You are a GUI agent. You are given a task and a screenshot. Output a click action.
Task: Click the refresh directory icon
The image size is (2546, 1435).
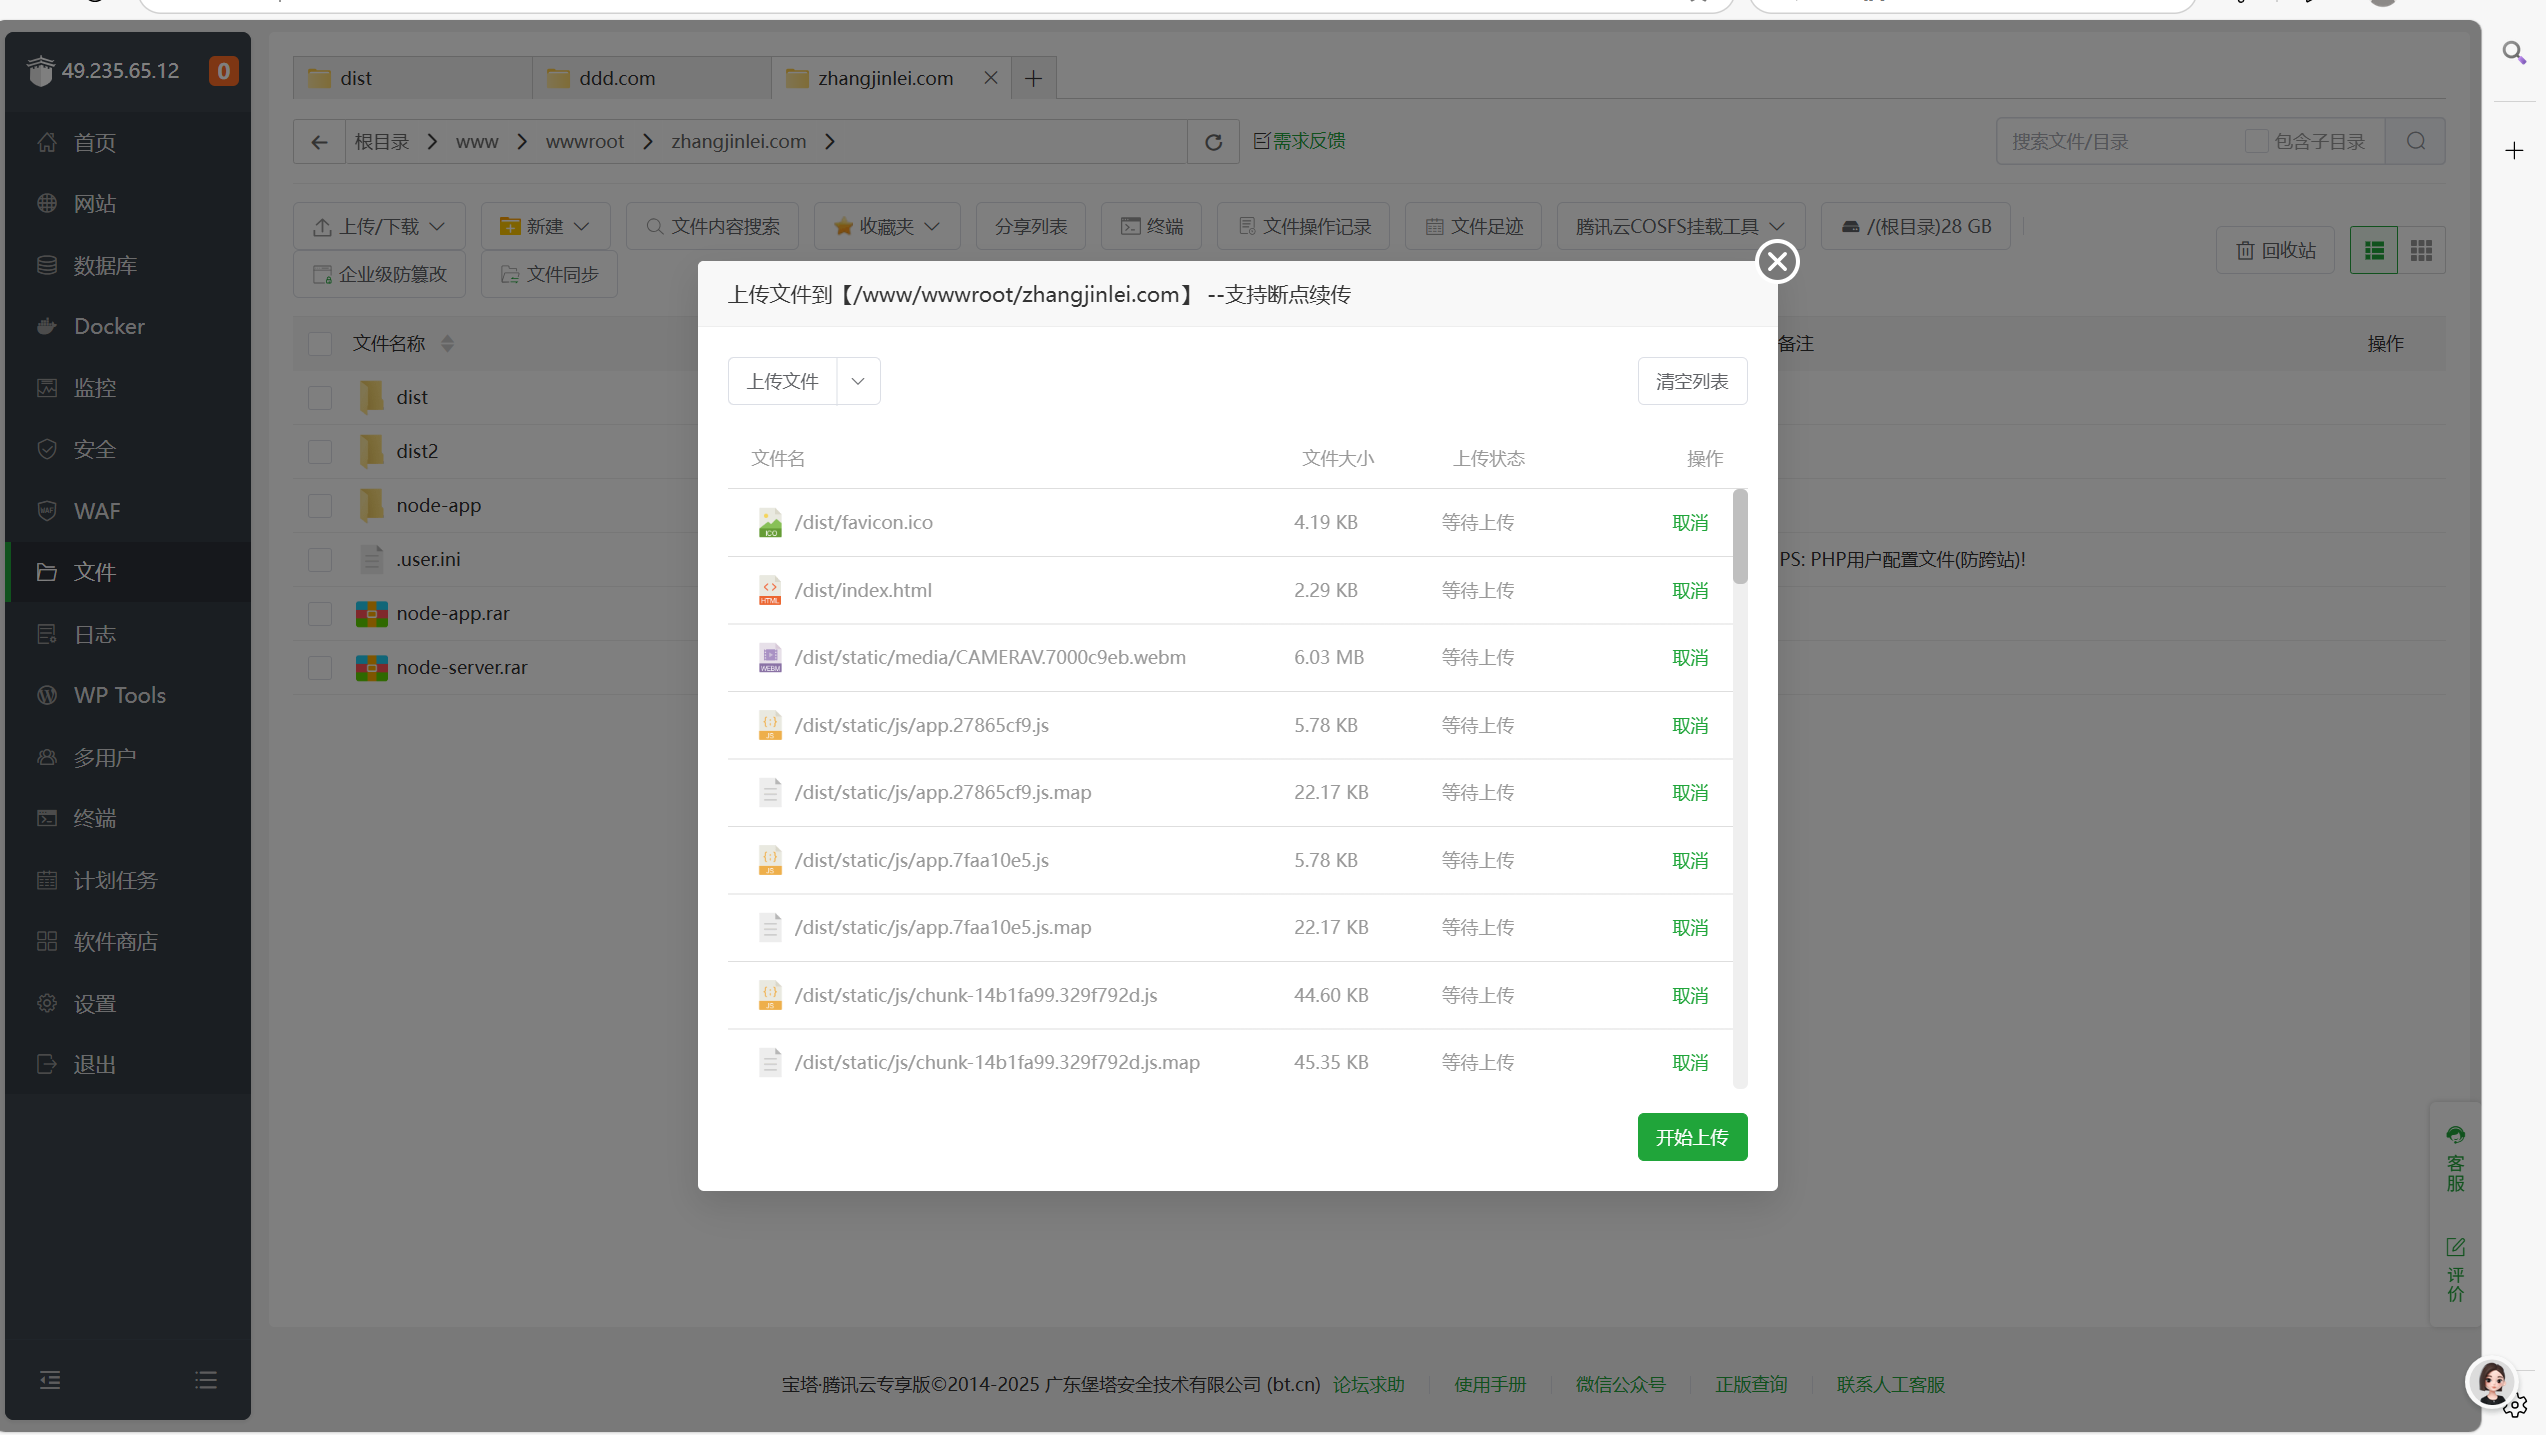(x=1213, y=142)
